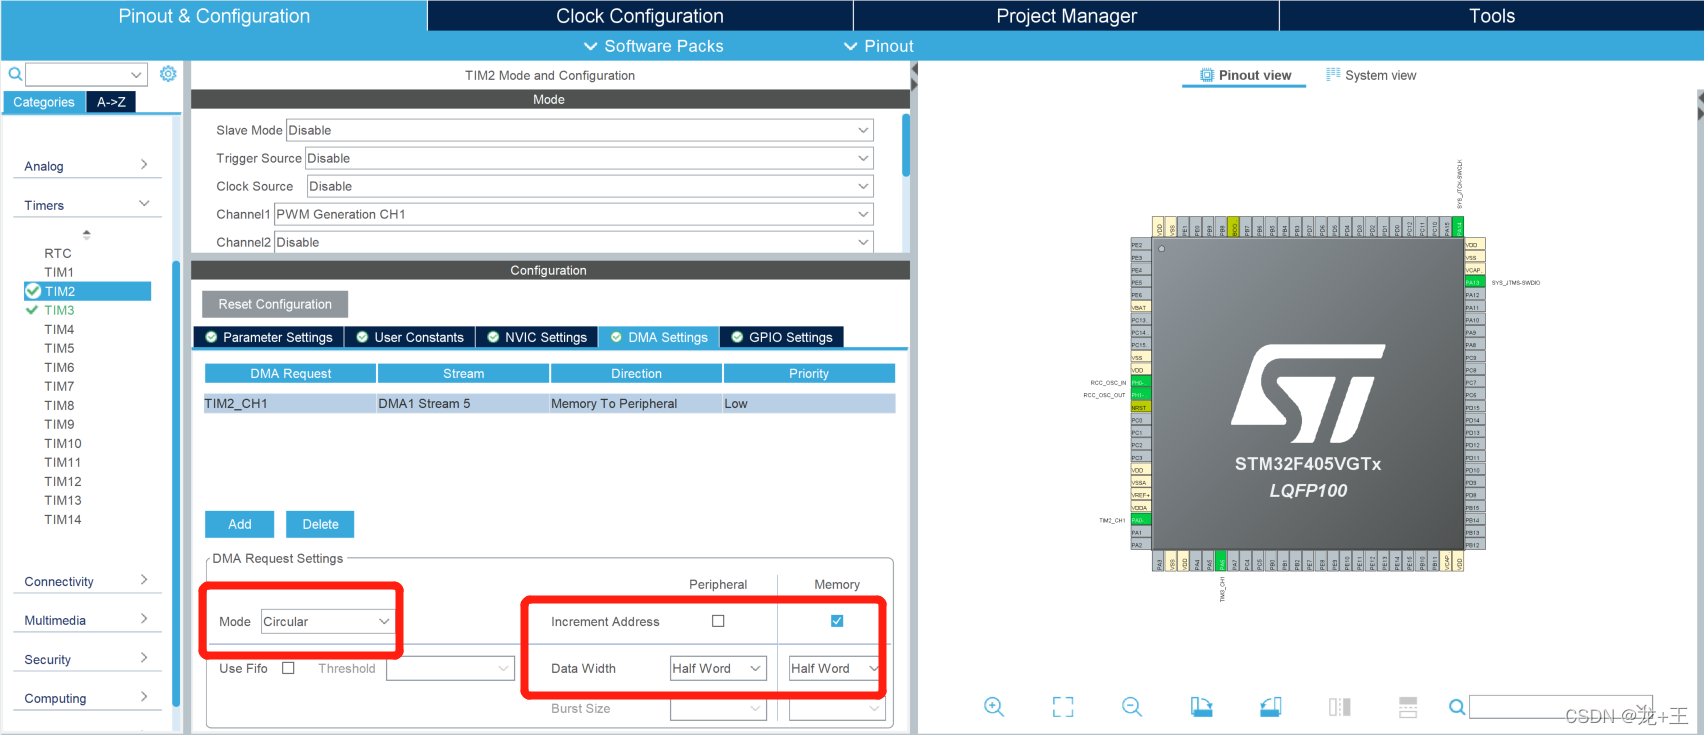This screenshot has height=735, width=1704.
Task: Select TIM14 in timers list
Action: (63, 519)
